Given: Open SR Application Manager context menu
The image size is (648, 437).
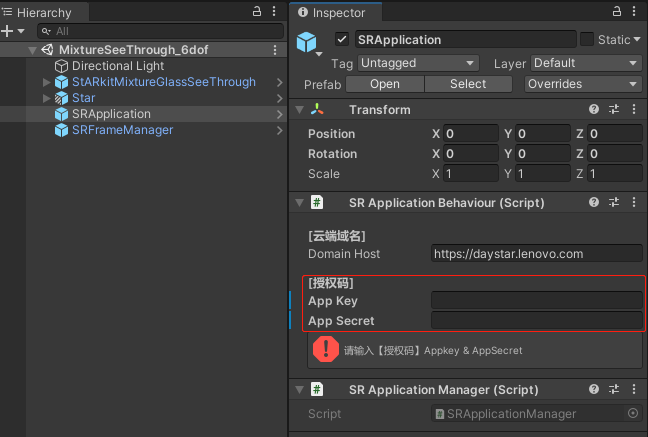Looking at the screenshot, I should click(634, 389).
